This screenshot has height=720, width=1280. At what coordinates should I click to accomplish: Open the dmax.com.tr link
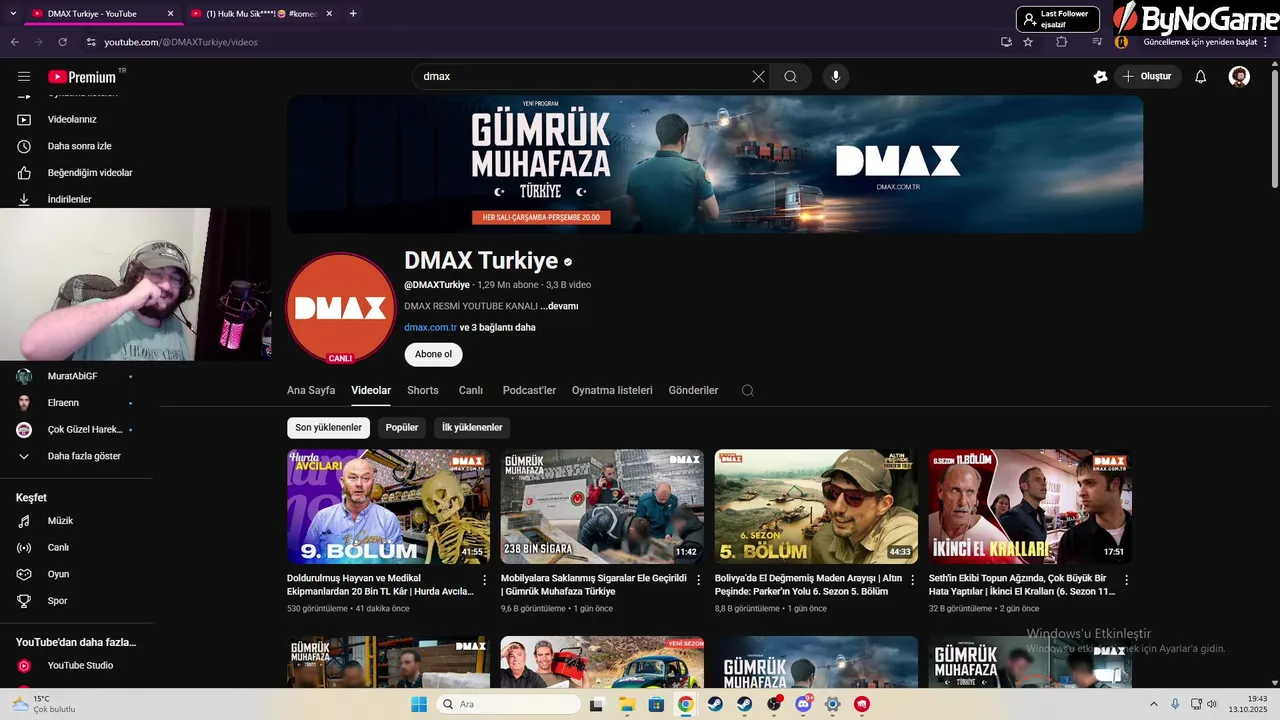click(430, 327)
